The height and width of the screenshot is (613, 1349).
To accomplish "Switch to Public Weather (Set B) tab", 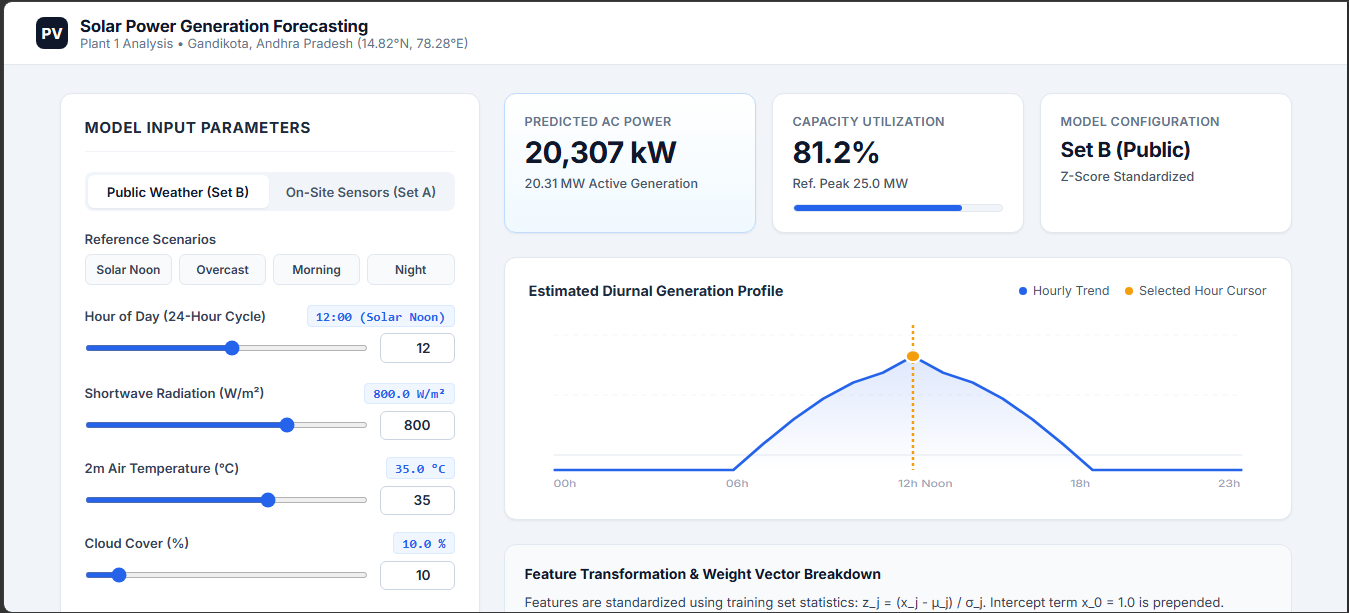I will point(178,192).
